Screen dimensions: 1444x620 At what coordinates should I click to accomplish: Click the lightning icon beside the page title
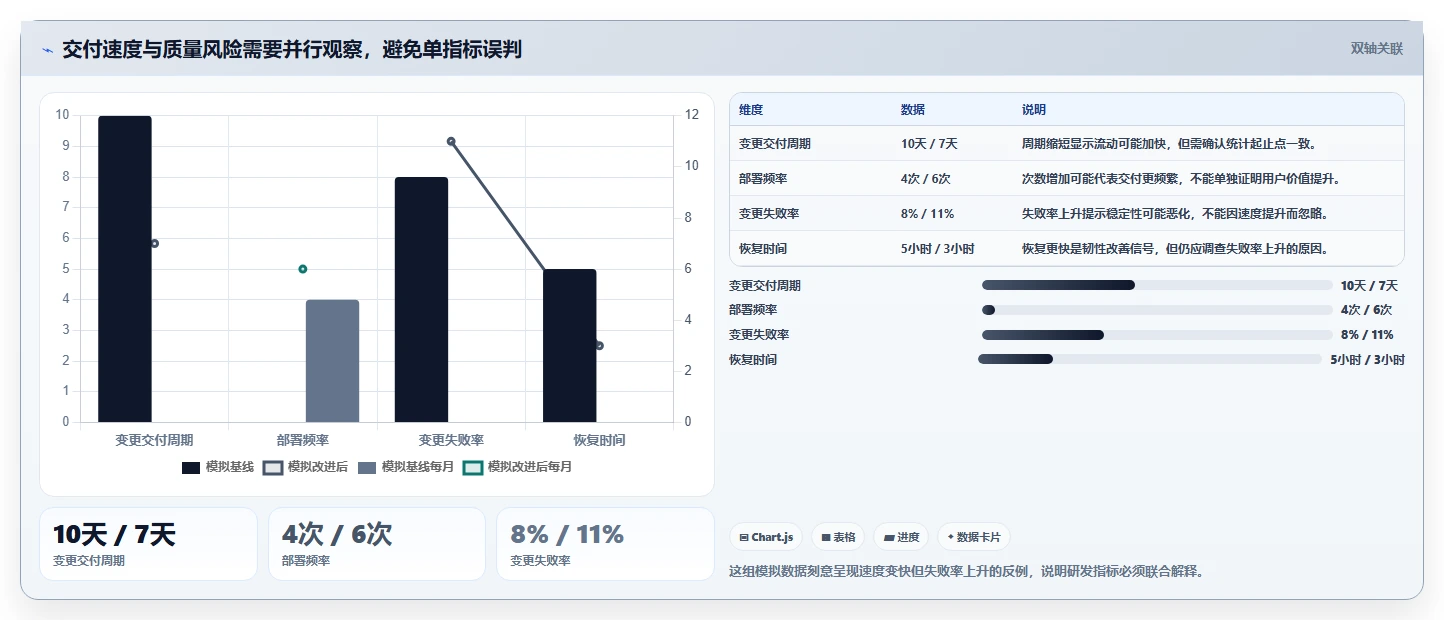coord(48,50)
